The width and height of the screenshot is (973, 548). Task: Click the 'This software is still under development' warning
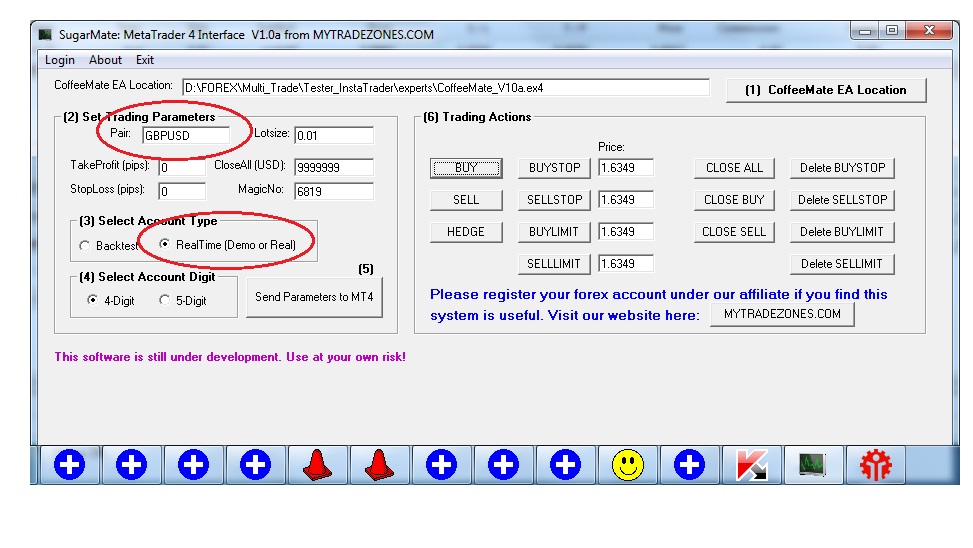coord(230,357)
